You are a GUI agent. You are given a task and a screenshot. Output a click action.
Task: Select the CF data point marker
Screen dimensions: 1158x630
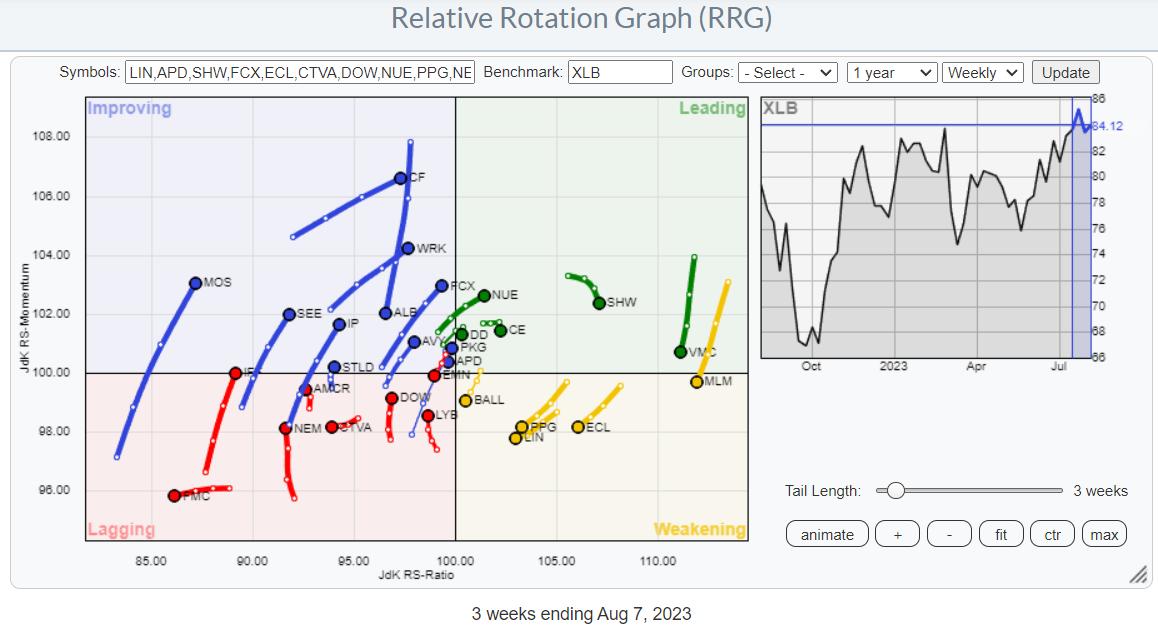click(x=401, y=178)
